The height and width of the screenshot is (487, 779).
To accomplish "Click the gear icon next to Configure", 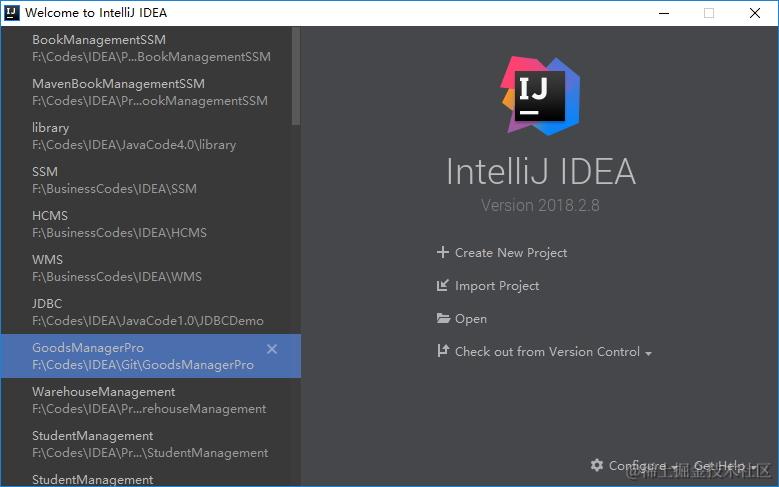I will tap(597, 465).
